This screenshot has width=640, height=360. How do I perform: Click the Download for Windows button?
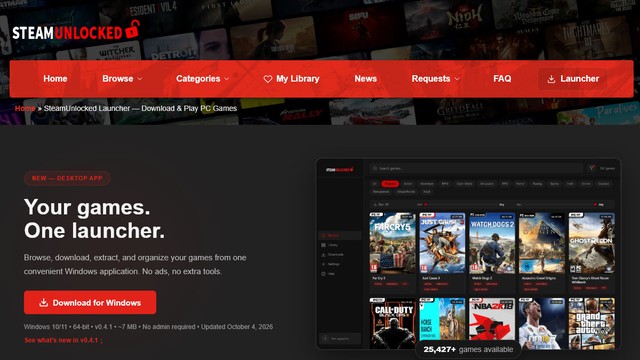pyautogui.click(x=90, y=302)
